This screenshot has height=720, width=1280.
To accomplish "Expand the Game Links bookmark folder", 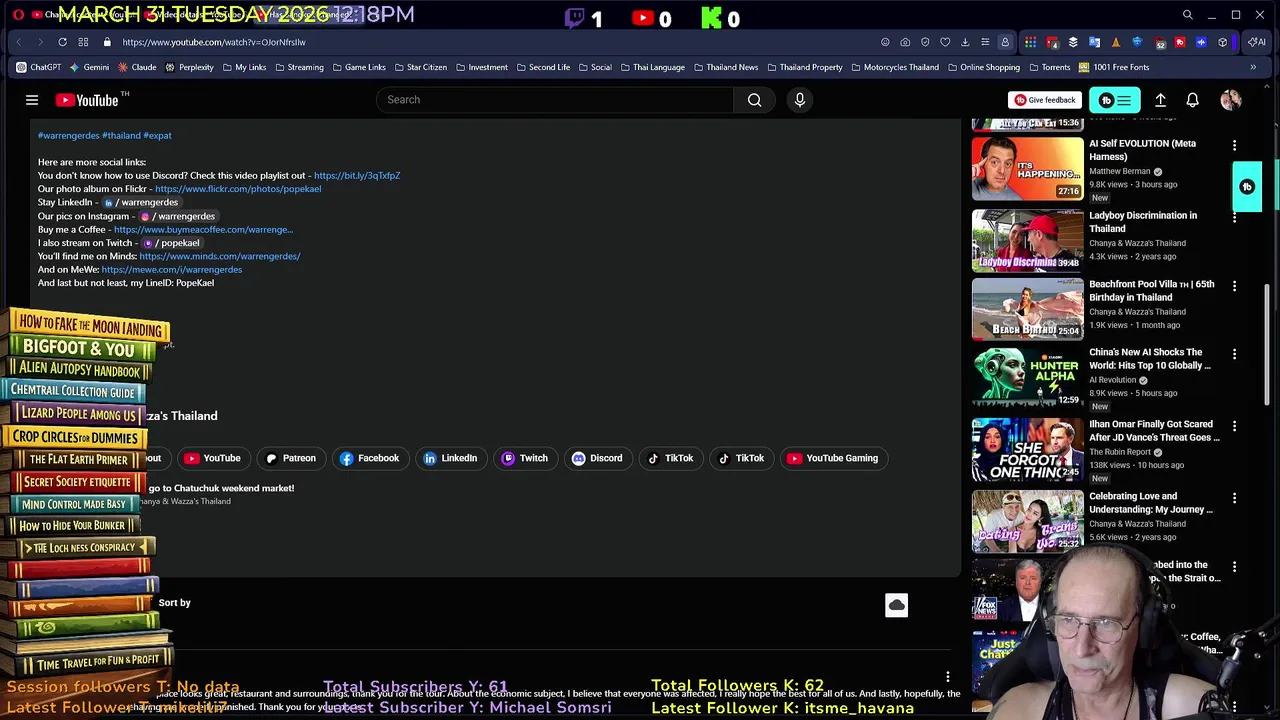I will click(x=359, y=67).
